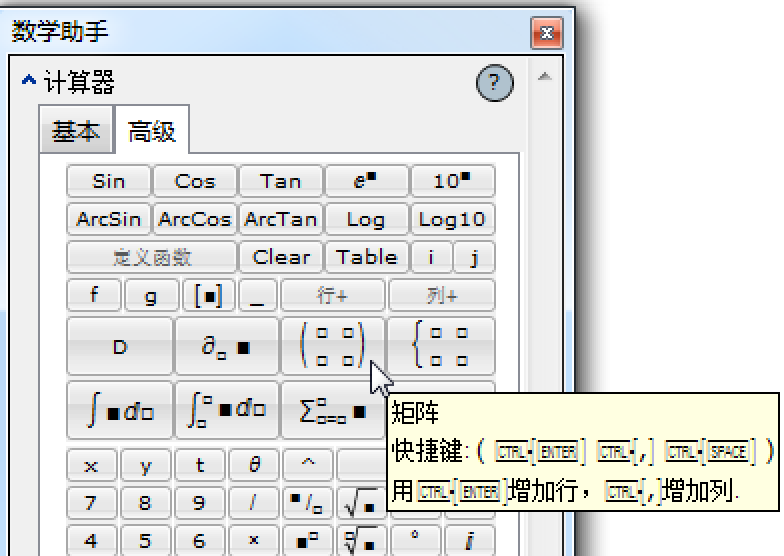This screenshot has height=556, width=784.
Task: Insert the superscript power template
Action: click(x=307, y=540)
